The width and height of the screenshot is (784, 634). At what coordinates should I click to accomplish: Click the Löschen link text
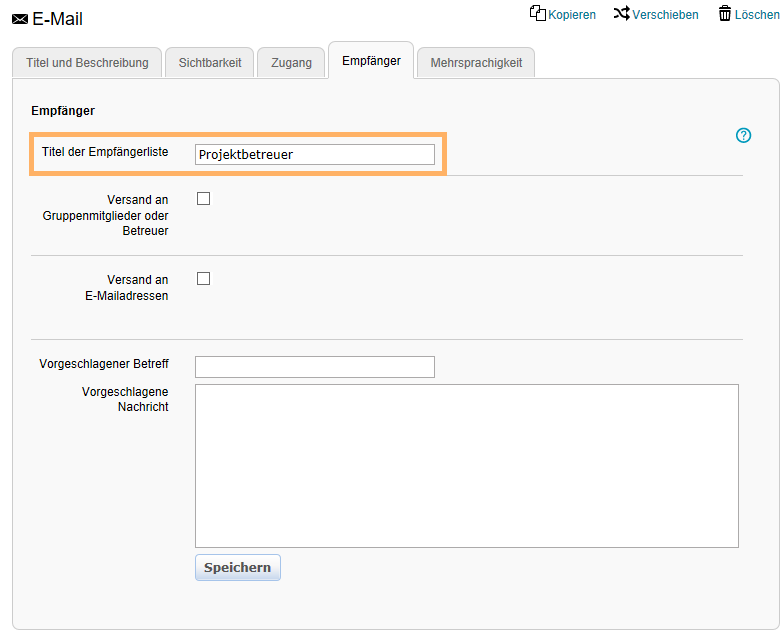tap(757, 15)
